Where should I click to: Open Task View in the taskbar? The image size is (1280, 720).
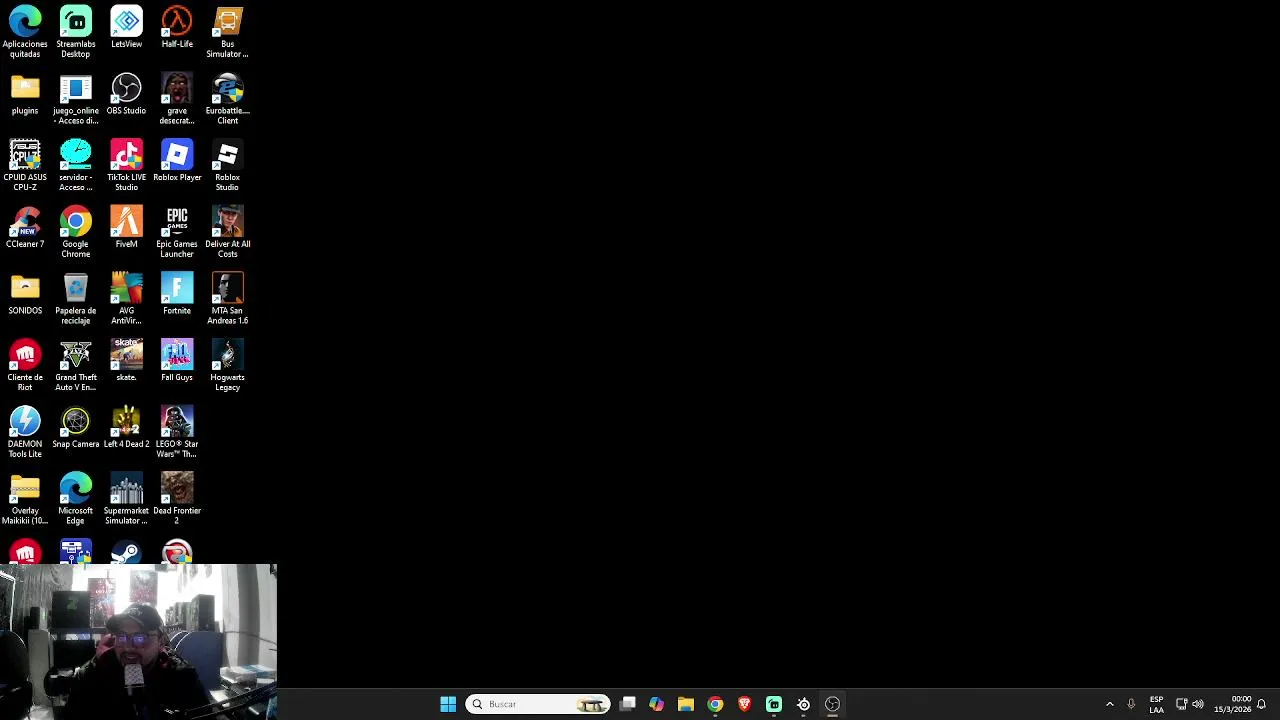627,704
